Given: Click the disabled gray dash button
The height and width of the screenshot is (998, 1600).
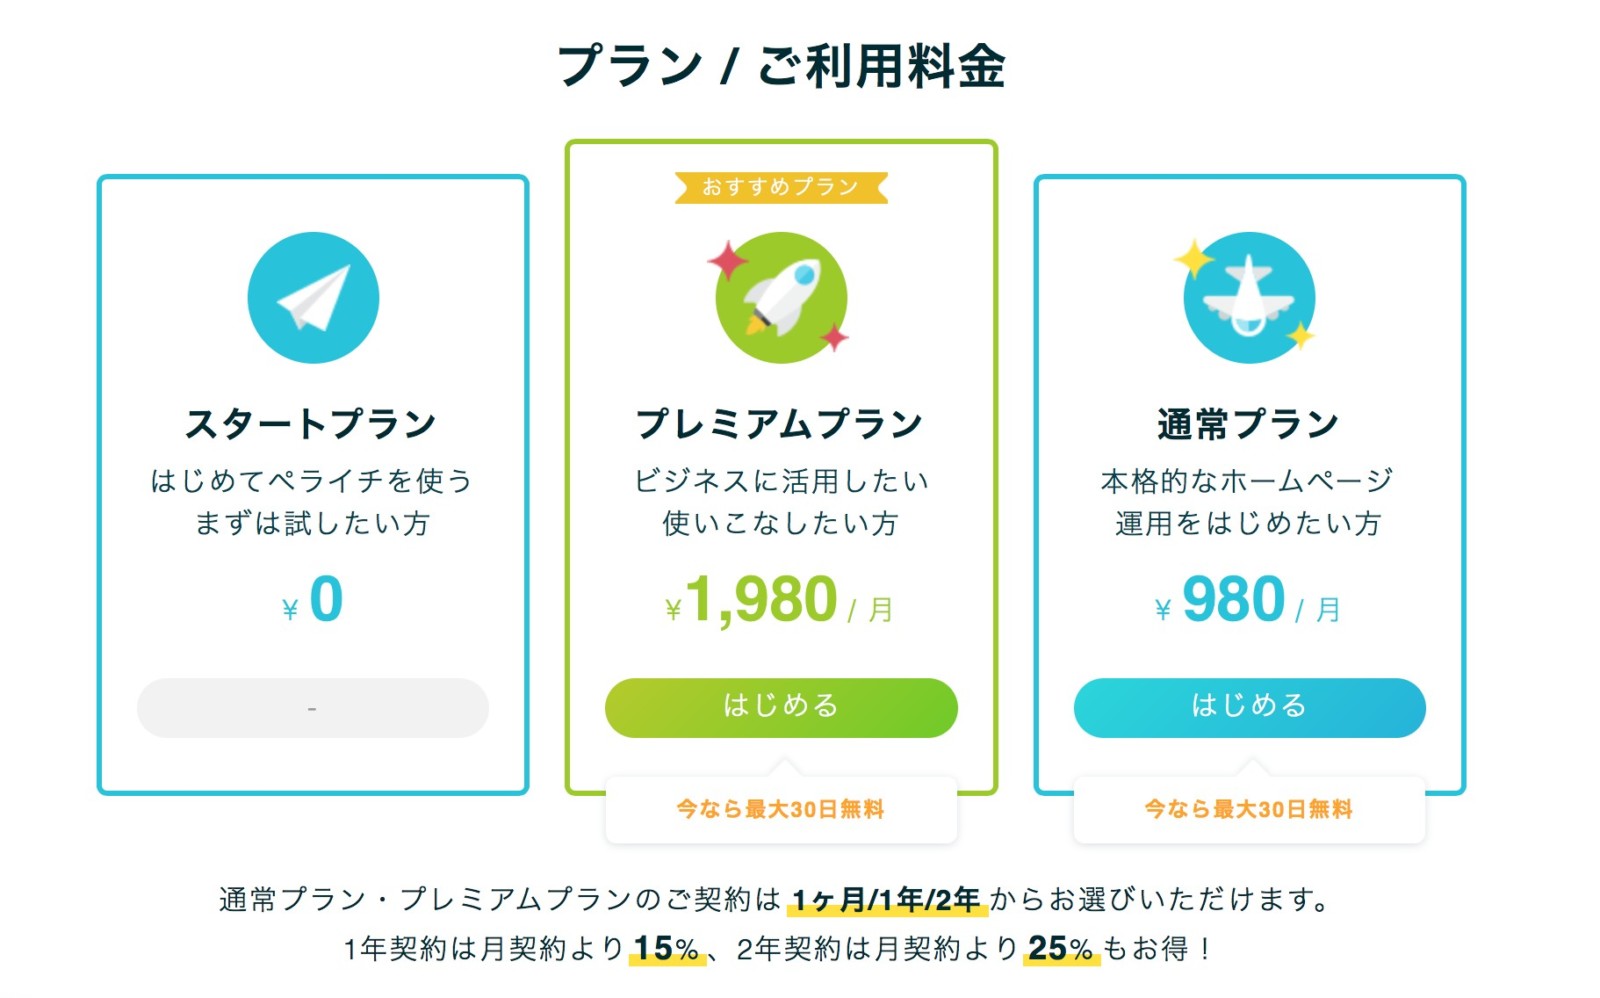Looking at the screenshot, I should point(313,708).
